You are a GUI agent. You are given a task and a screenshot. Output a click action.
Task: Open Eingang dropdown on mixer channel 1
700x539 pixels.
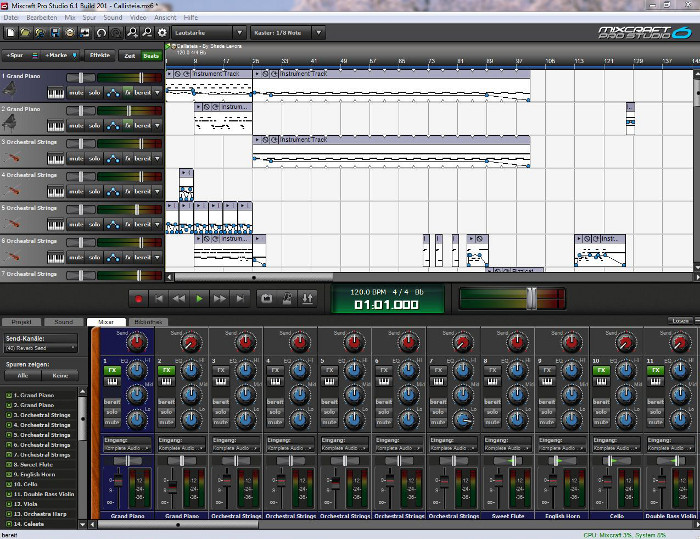pos(127,448)
